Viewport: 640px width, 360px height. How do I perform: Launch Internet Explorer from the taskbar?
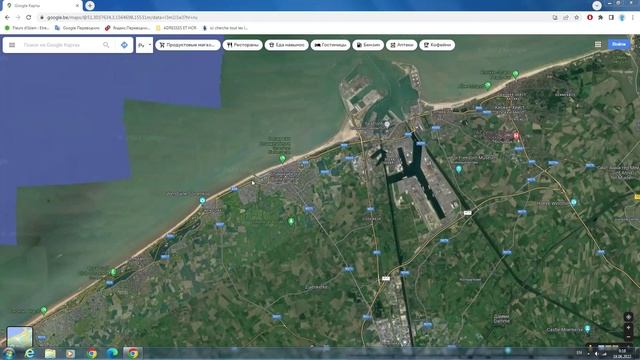29,353
